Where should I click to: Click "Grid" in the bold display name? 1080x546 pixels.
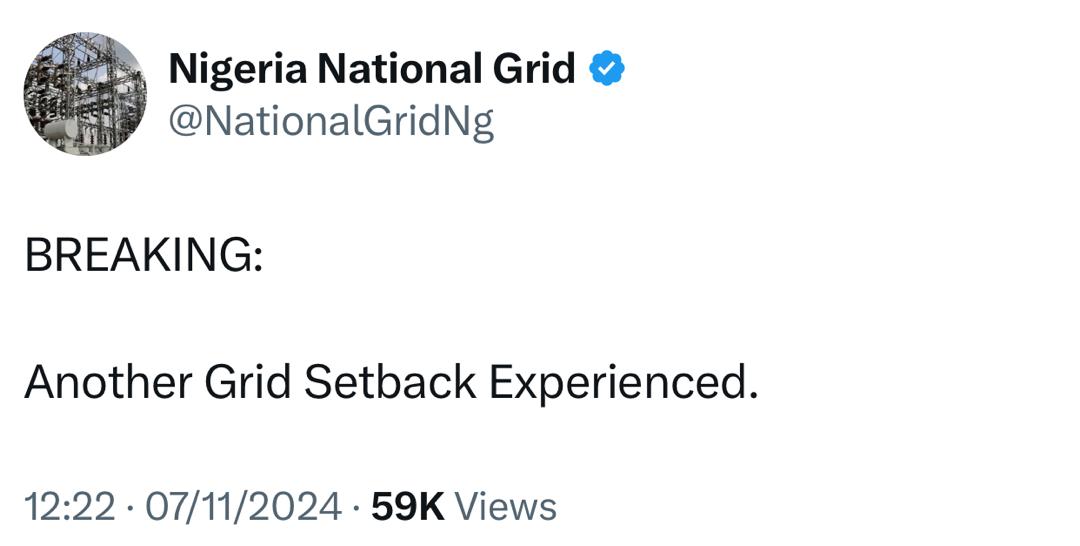(534, 69)
